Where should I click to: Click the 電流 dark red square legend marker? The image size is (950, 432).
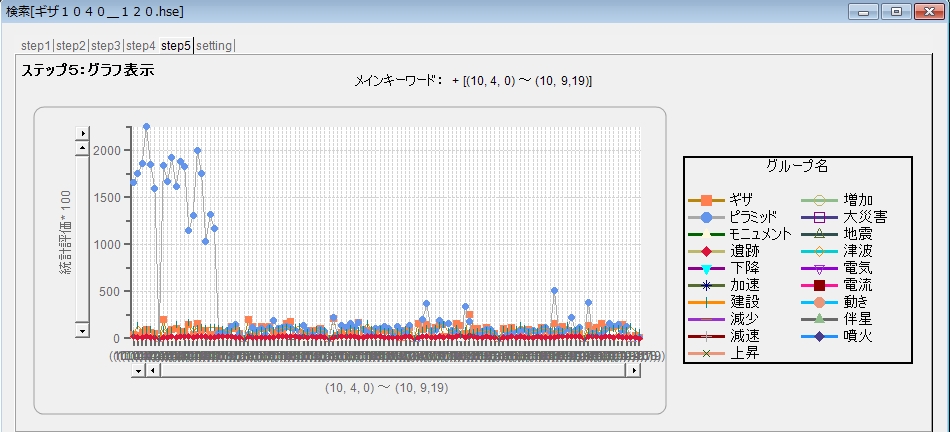tap(819, 285)
